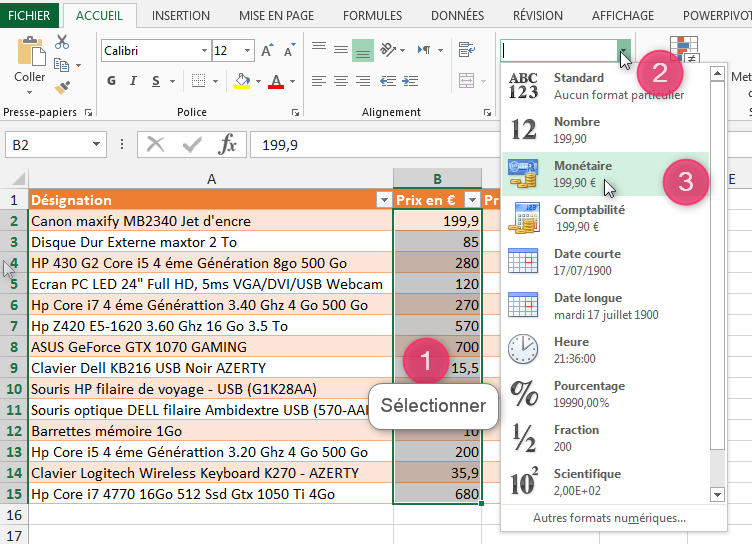Screen dimensions: 752x544
Task: Click conditional formatting icon
Action: 684,48
